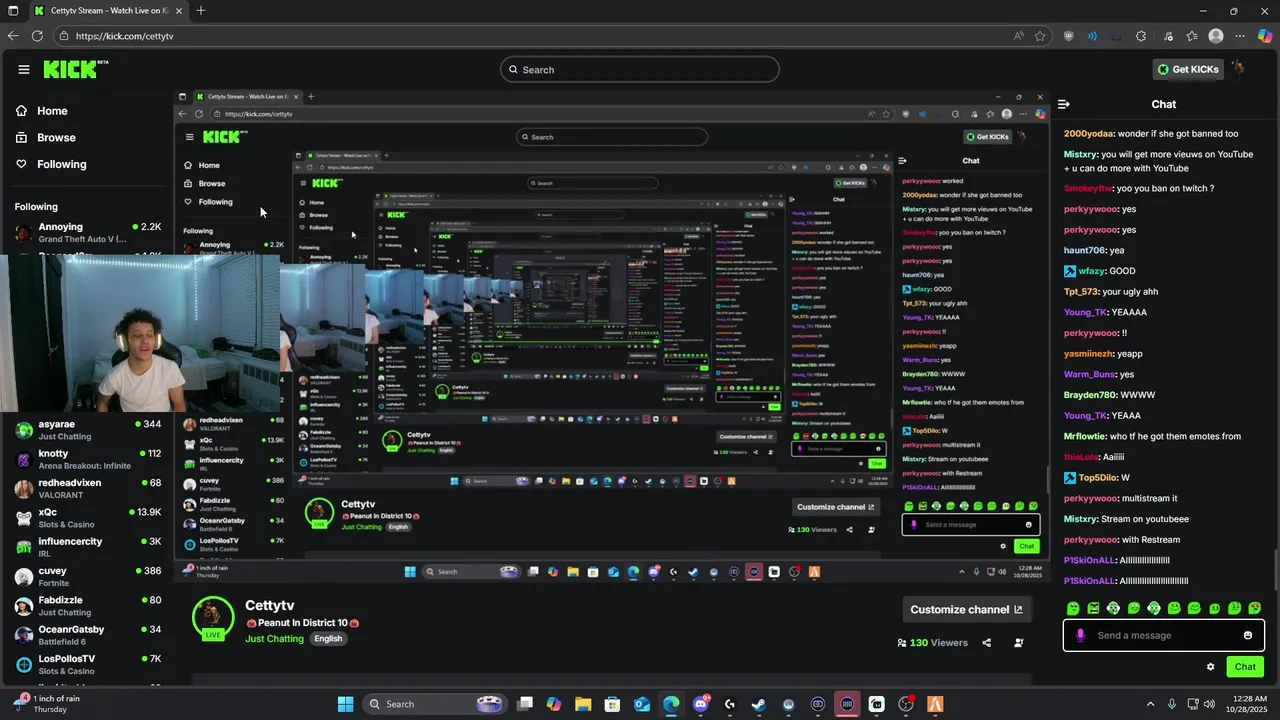
Task: Open cuvey channel in Following list
Action: (x=88, y=577)
